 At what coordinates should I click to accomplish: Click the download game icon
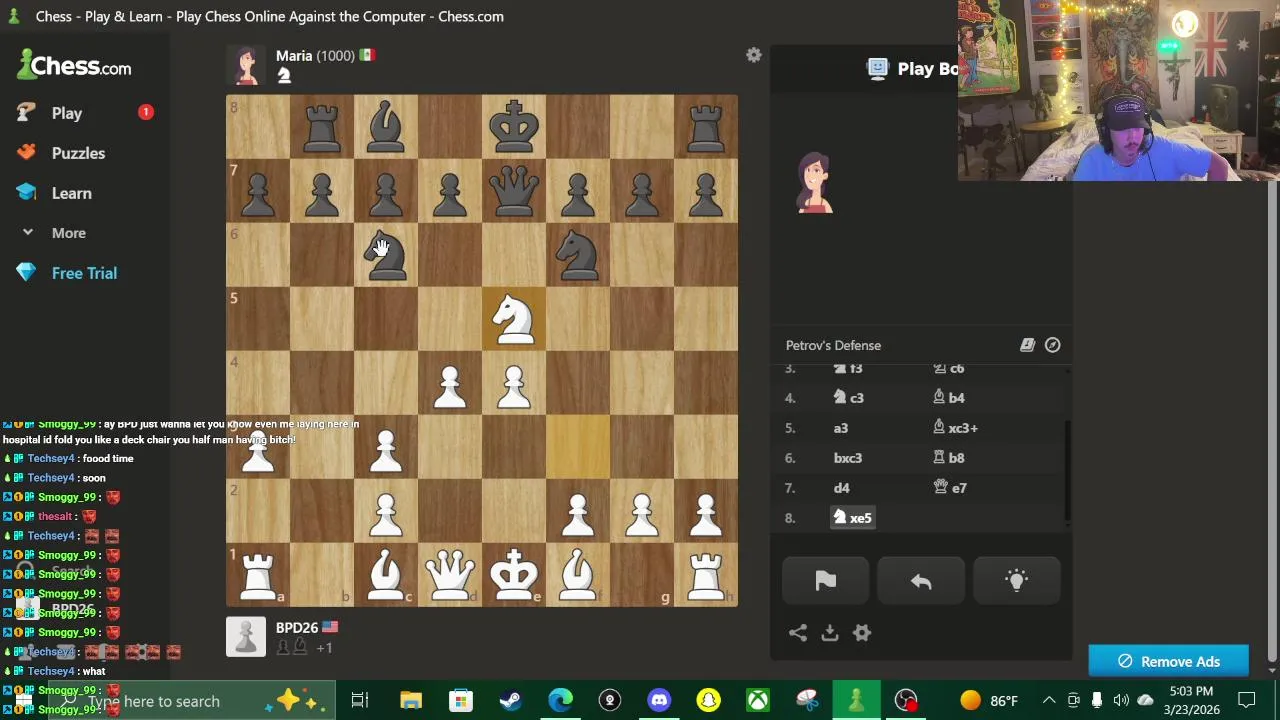[x=830, y=633]
